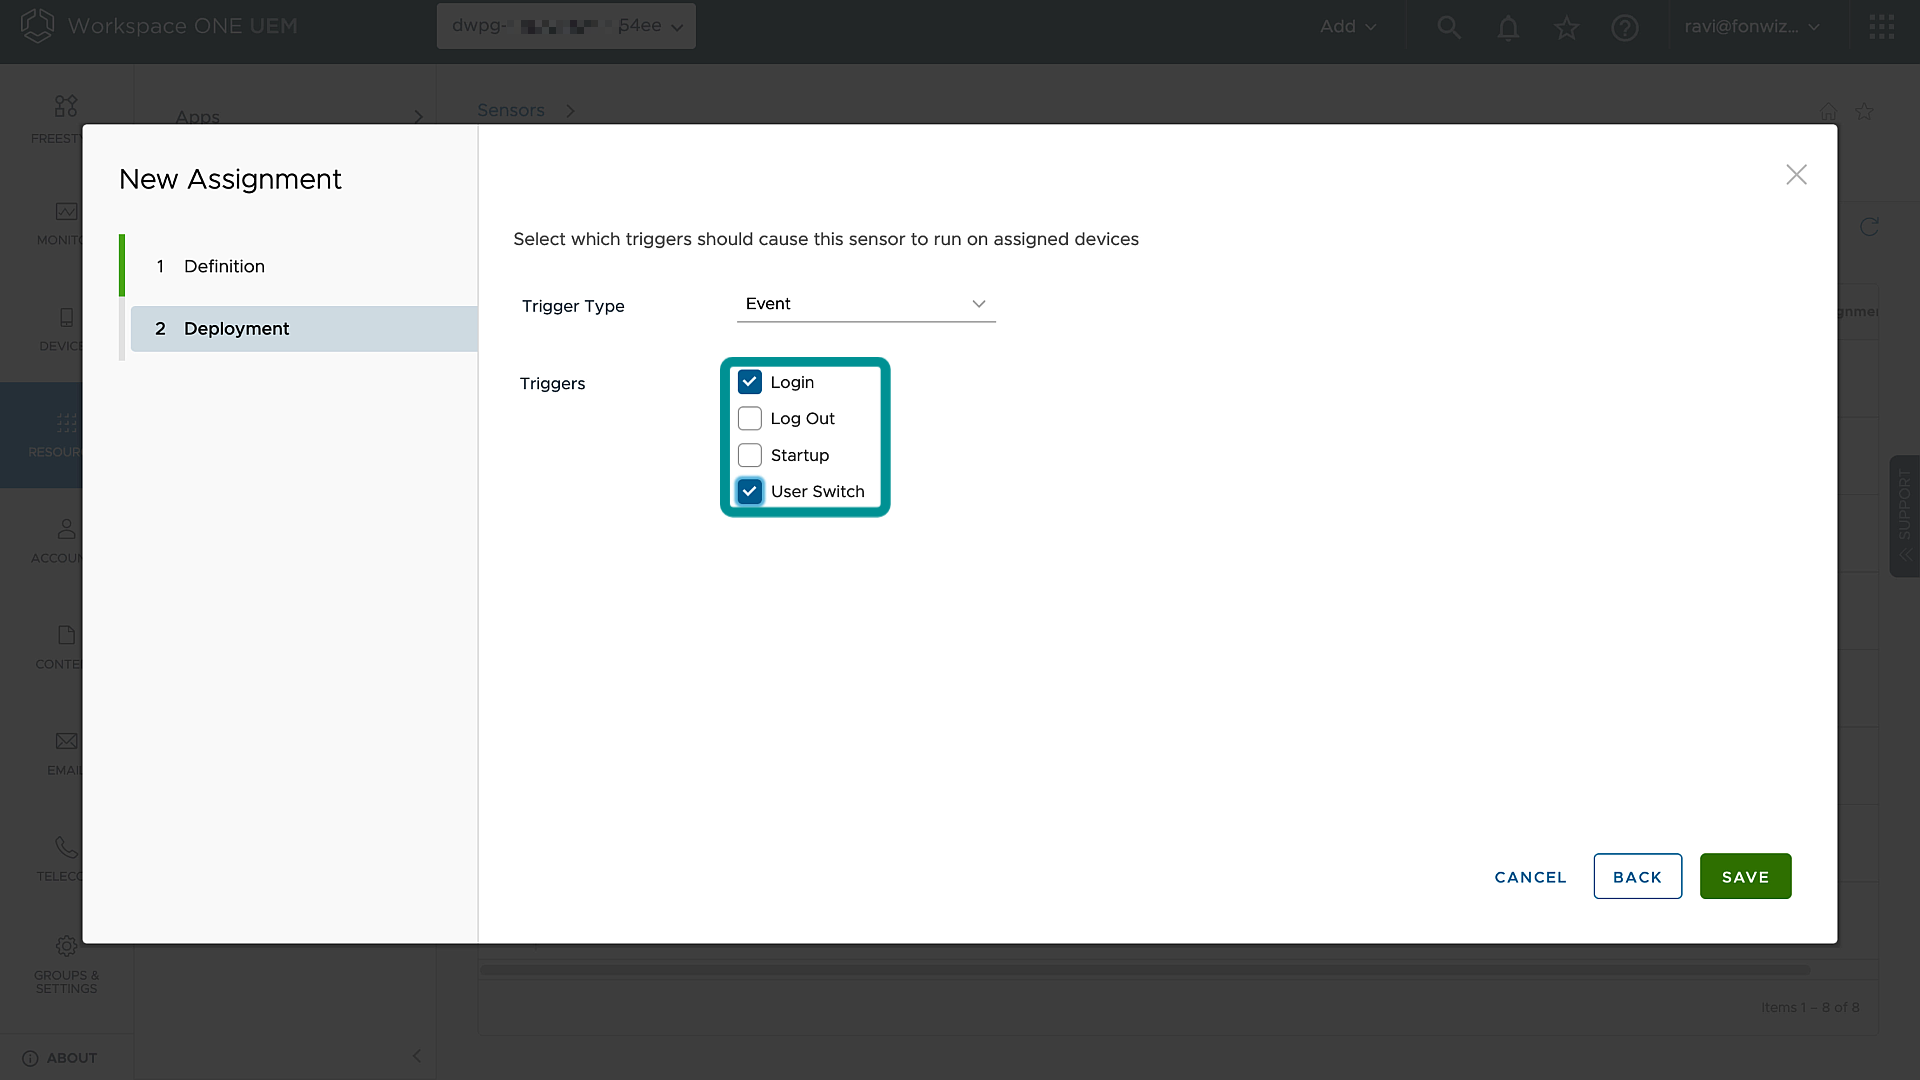
Task: Uncheck the Login trigger checkbox
Action: click(750, 382)
